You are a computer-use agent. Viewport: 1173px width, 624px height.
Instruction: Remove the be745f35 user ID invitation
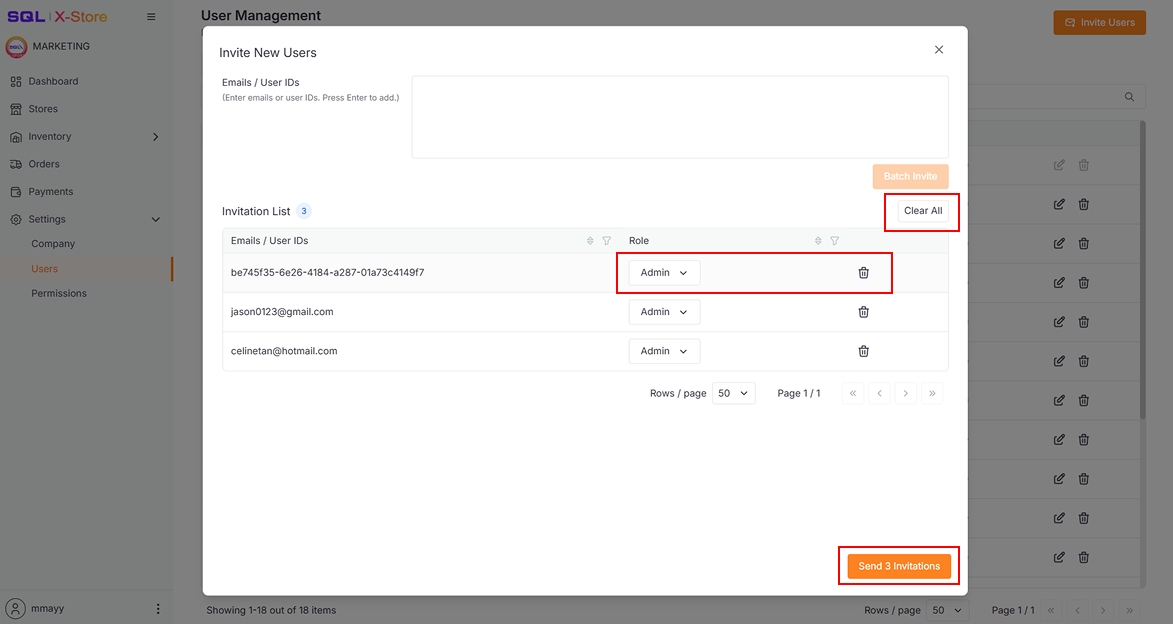pyautogui.click(x=863, y=273)
